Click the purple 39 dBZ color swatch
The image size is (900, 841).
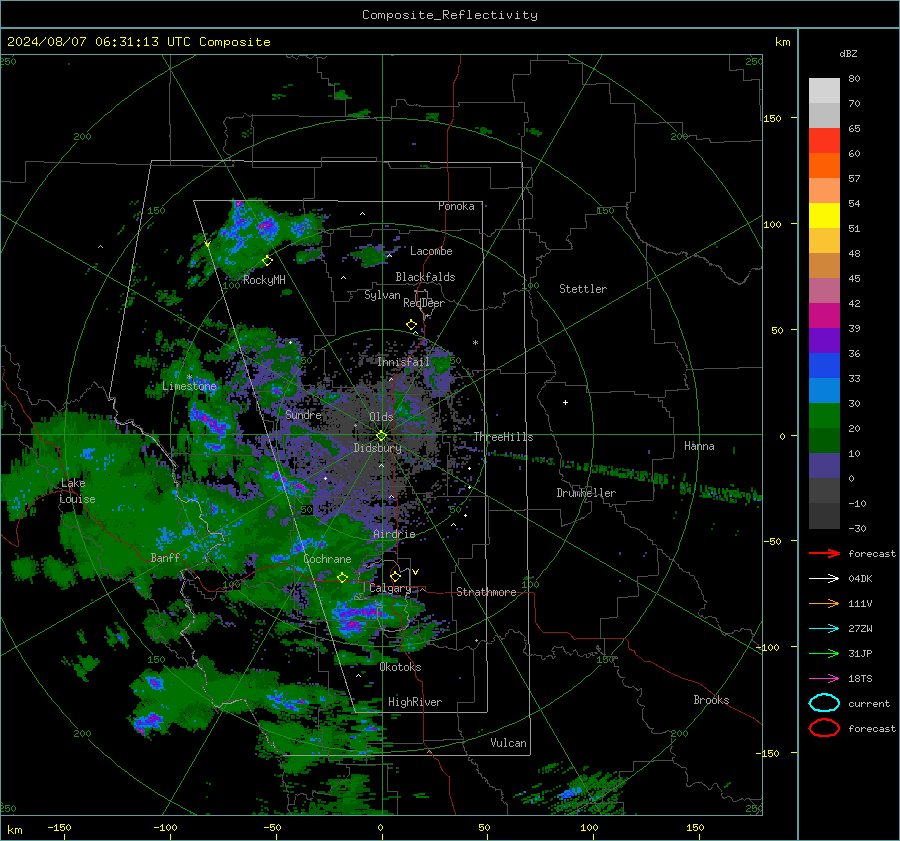824,340
